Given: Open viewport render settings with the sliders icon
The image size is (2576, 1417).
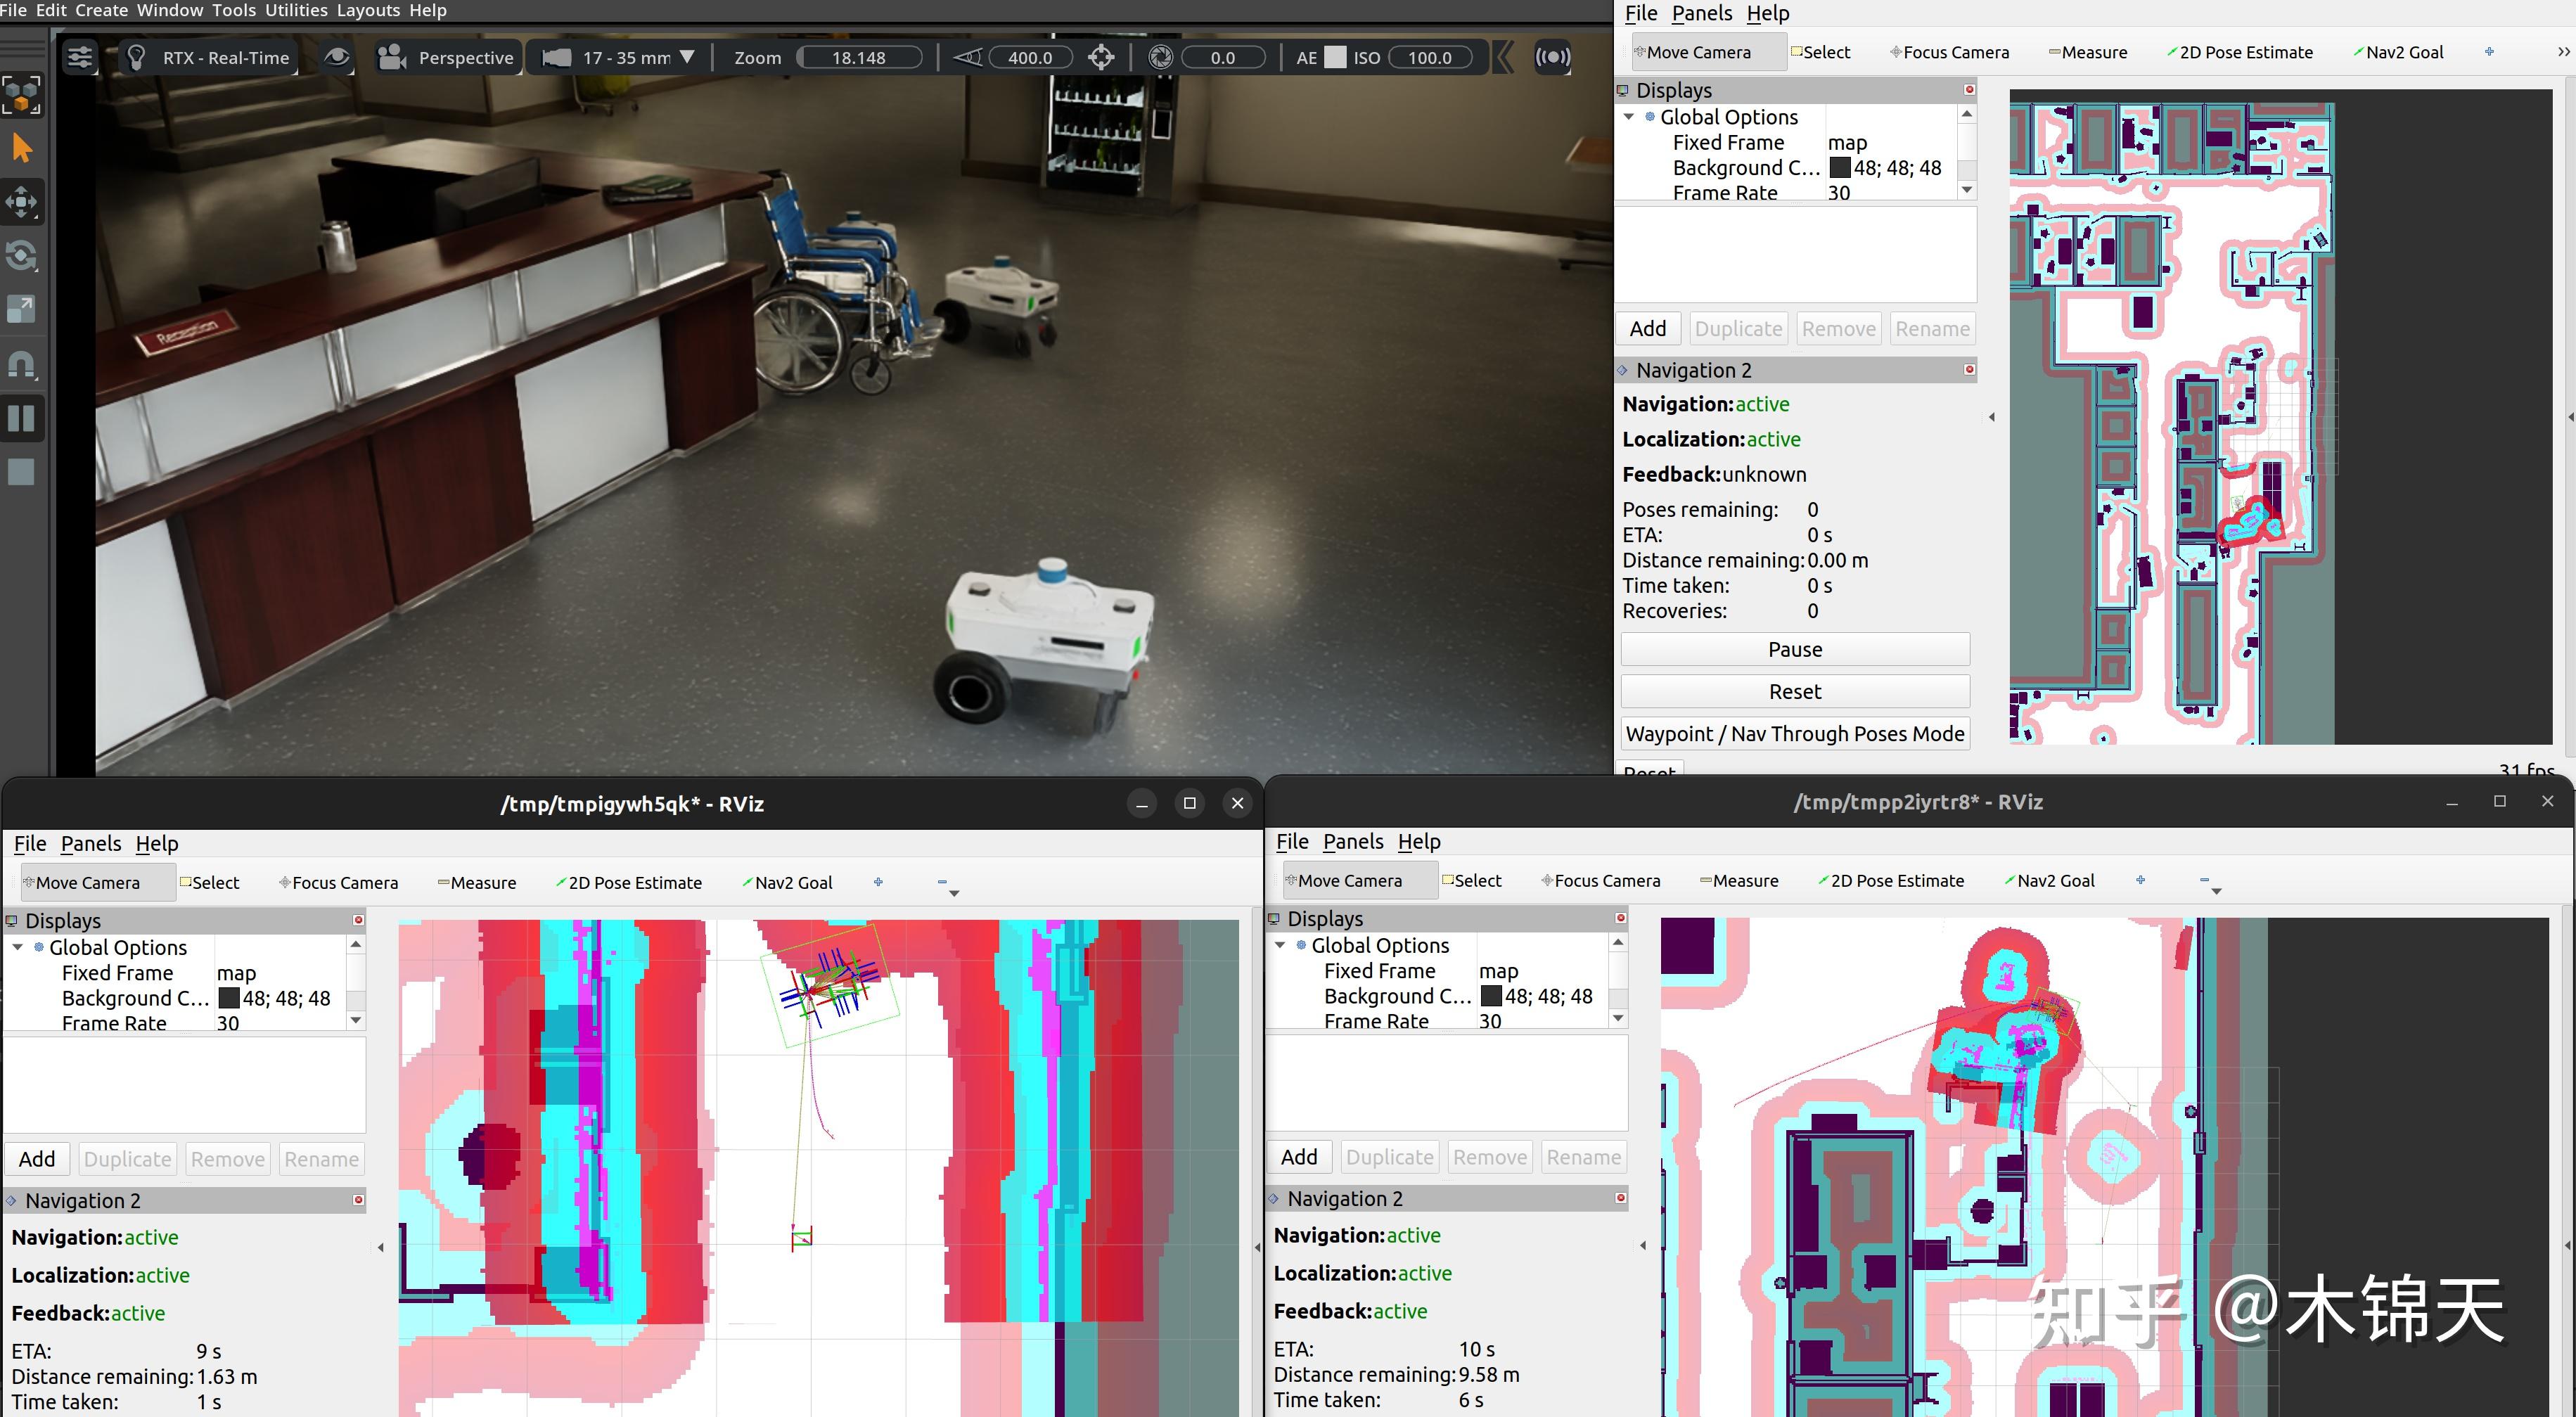Looking at the screenshot, I should [80, 57].
